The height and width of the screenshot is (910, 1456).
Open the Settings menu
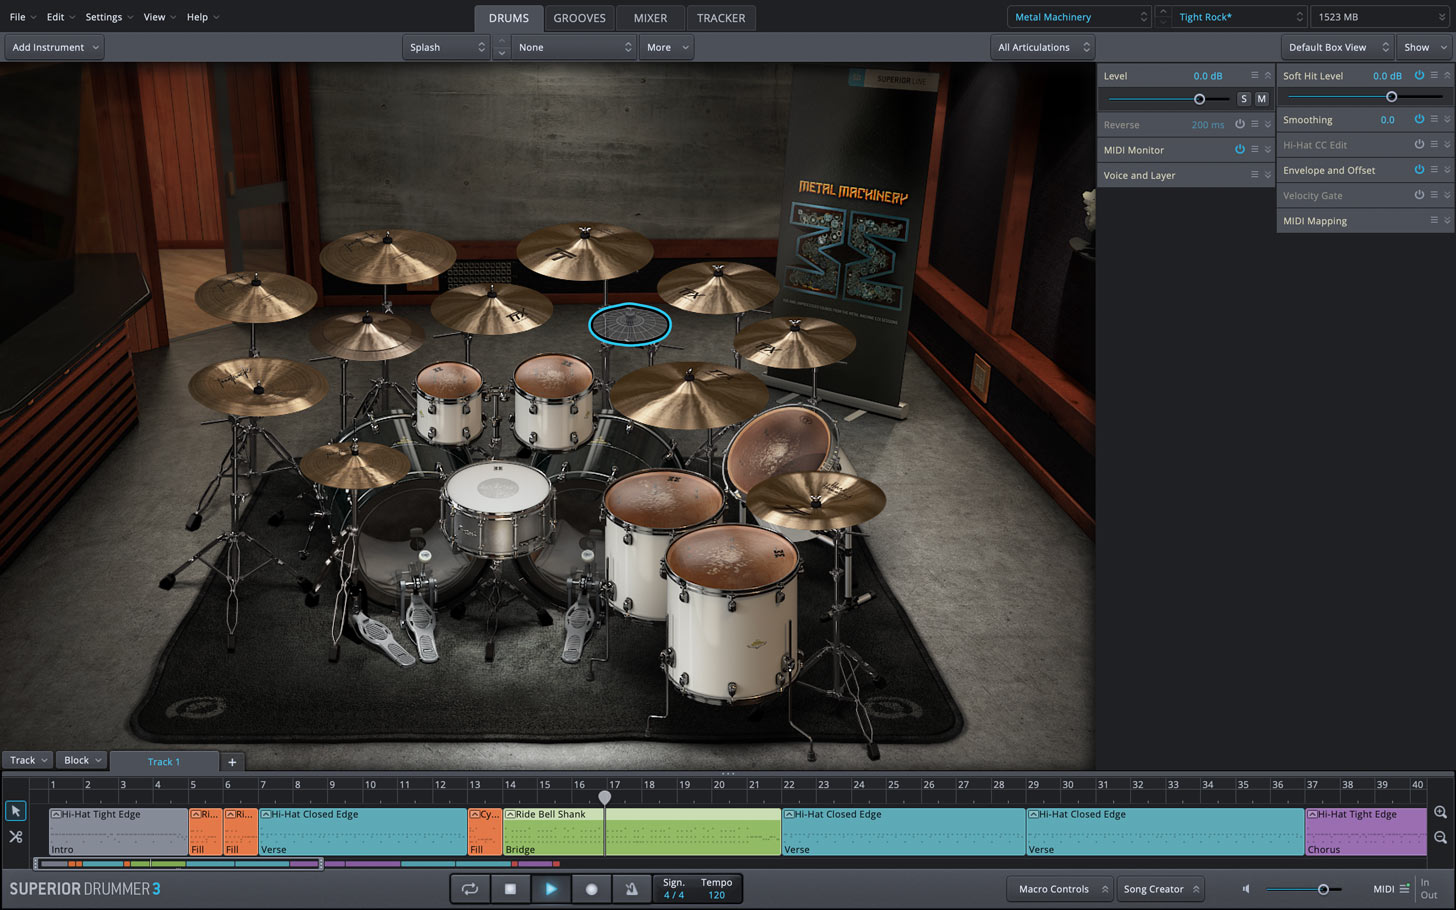click(x=109, y=17)
